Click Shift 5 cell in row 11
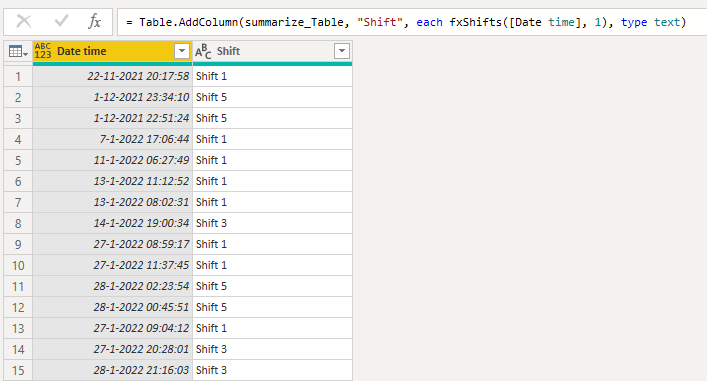This screenshot has width=707, height=381. [x=272, y=286]
